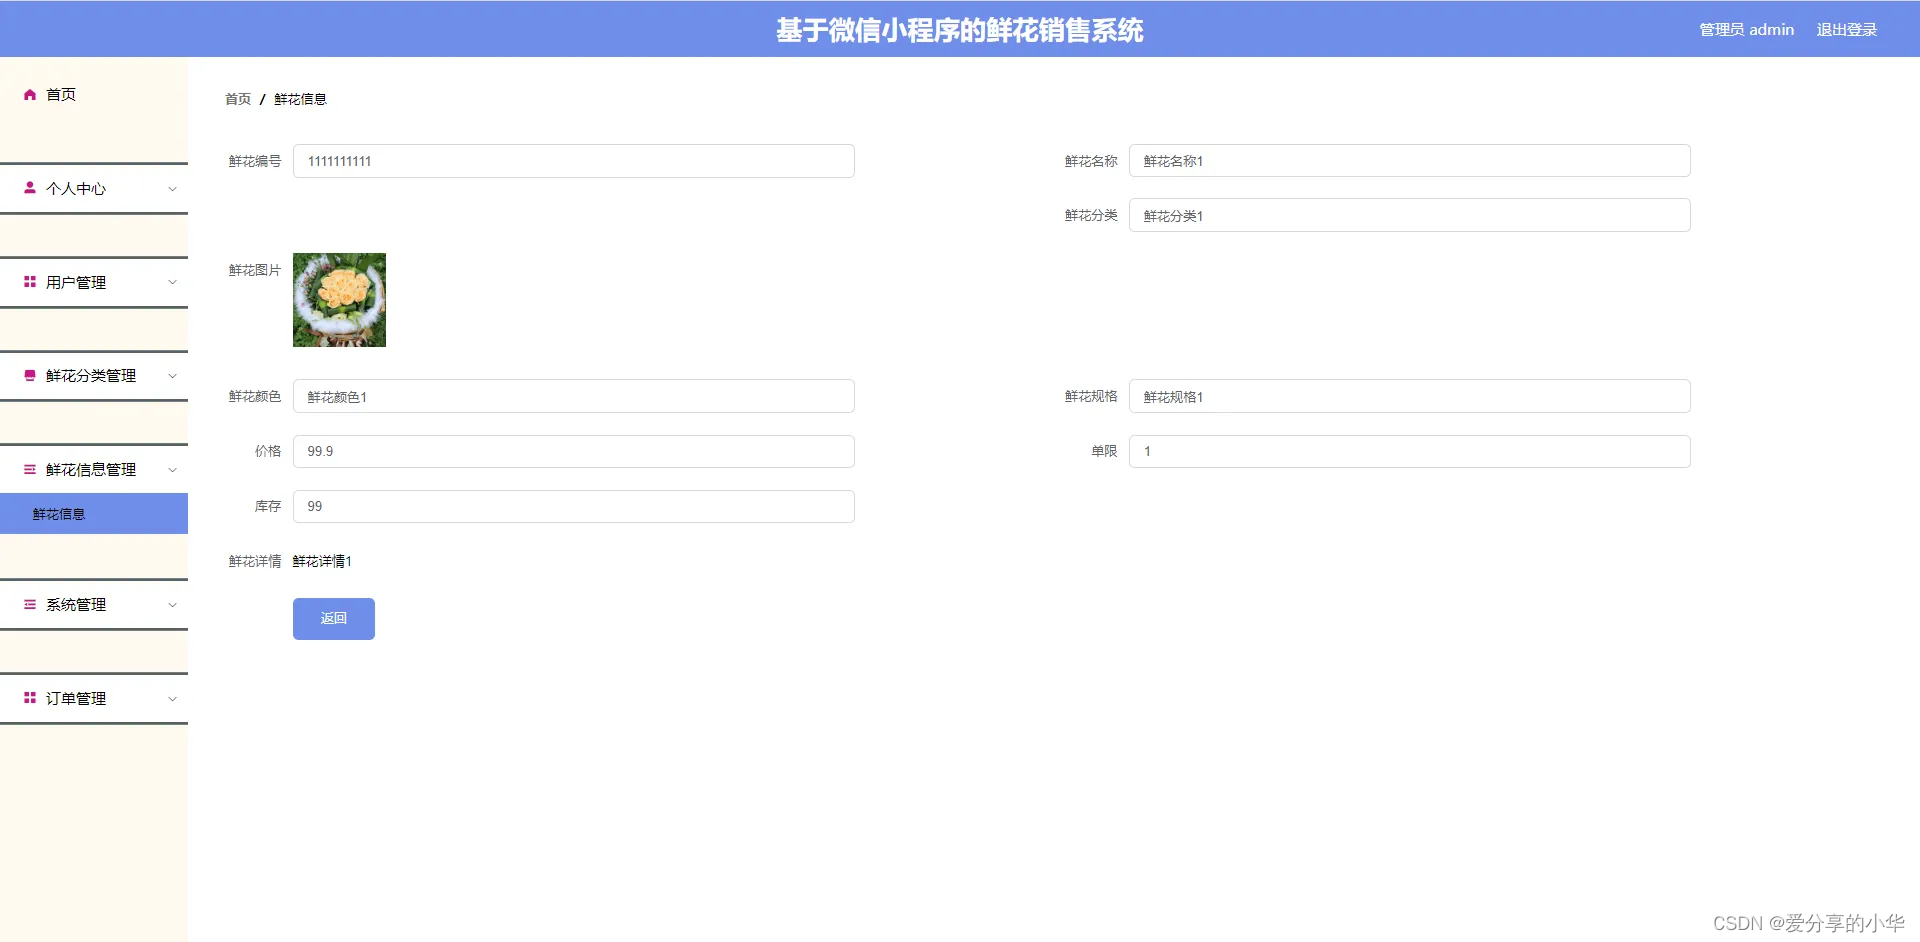The width and height of the screenshot is (1920, 942).
Task: Click the 单限 label
Action: pyautogui.click(x=1104, y=451)
